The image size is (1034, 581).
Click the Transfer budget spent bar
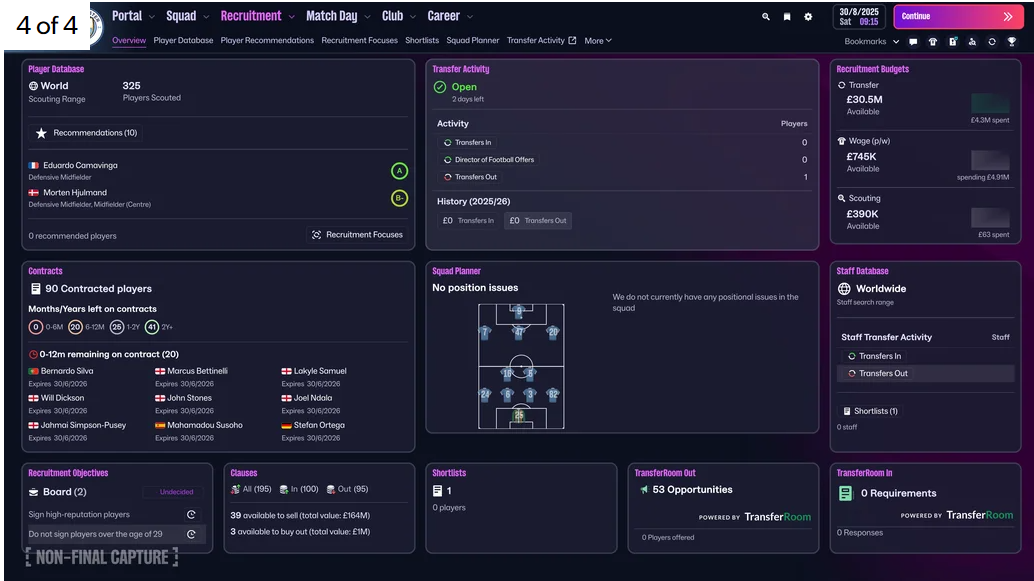[x=990, y=104]
